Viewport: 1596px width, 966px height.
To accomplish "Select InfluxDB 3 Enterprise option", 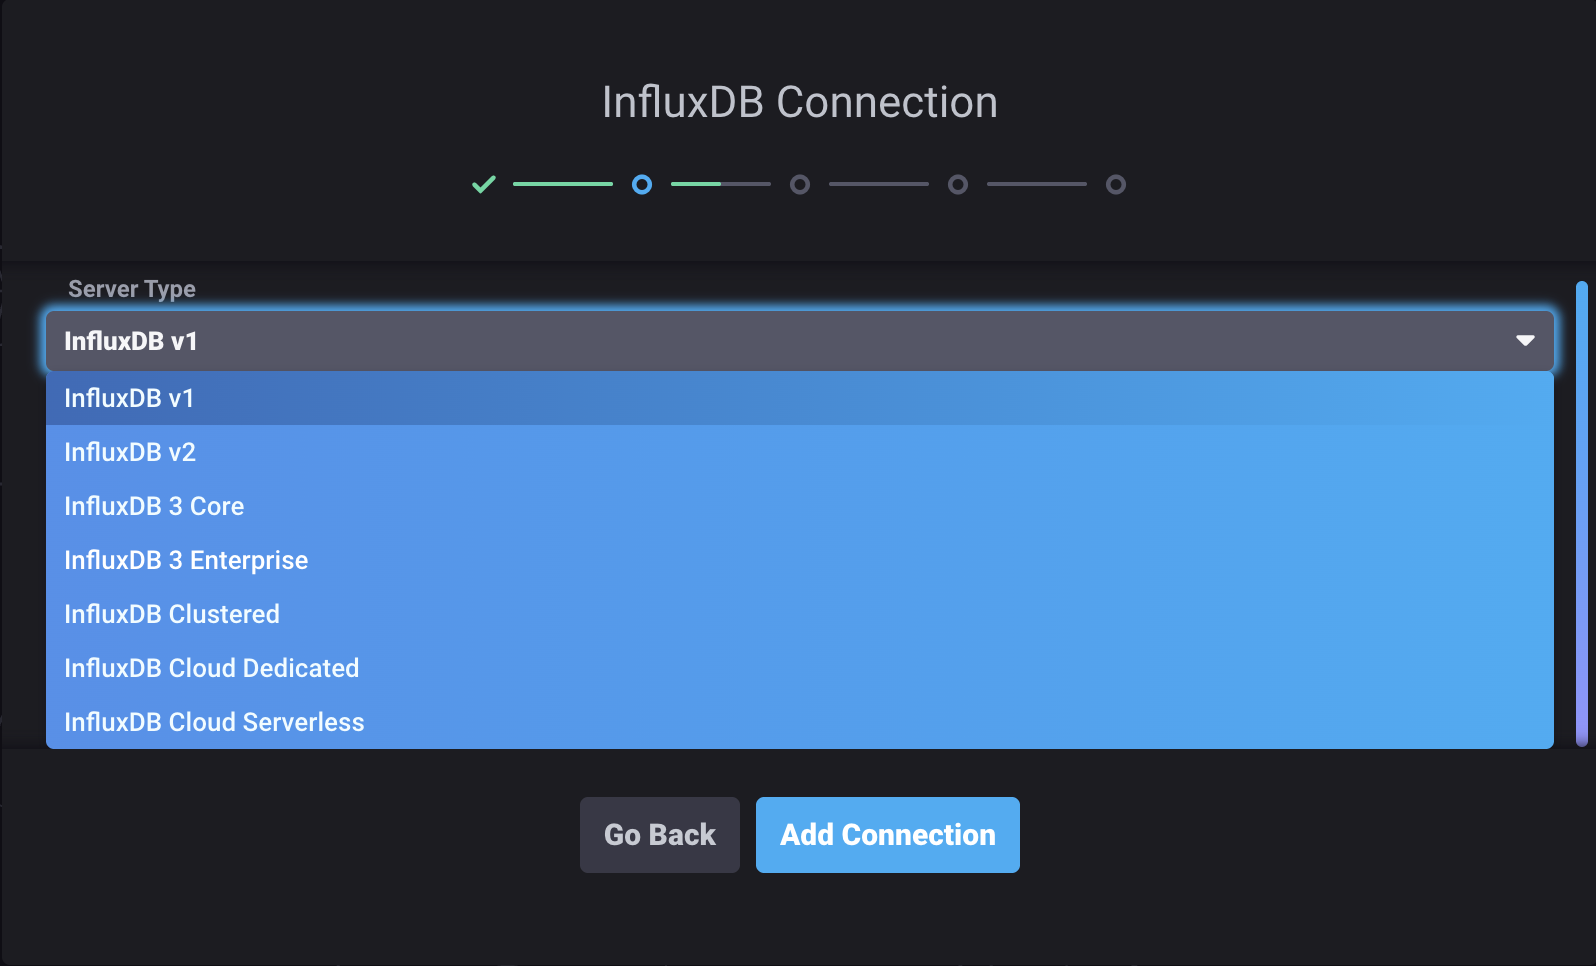I will tap(186, 560).
